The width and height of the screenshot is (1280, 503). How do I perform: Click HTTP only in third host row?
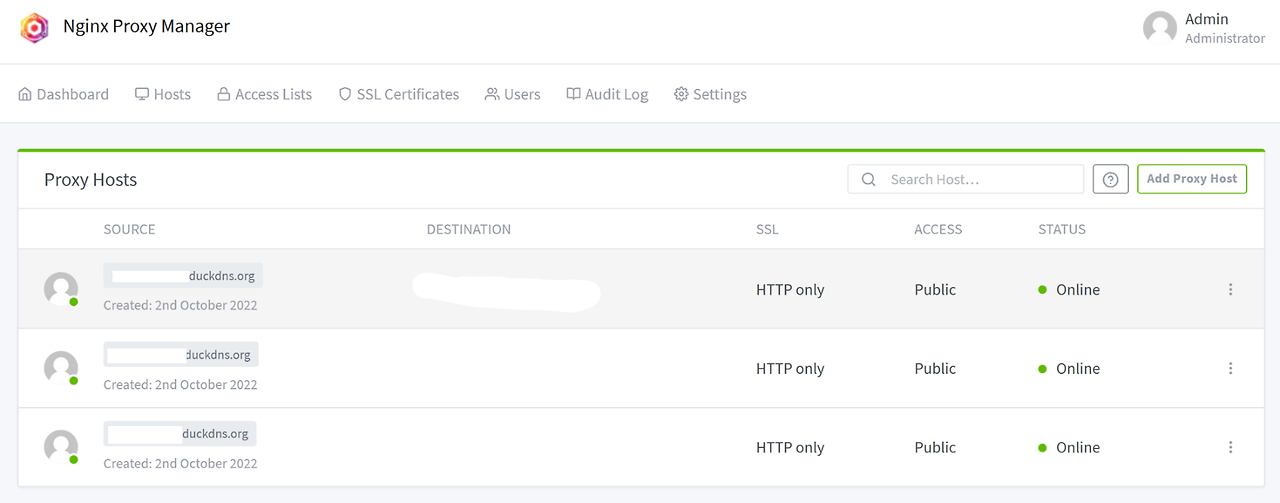790,447
